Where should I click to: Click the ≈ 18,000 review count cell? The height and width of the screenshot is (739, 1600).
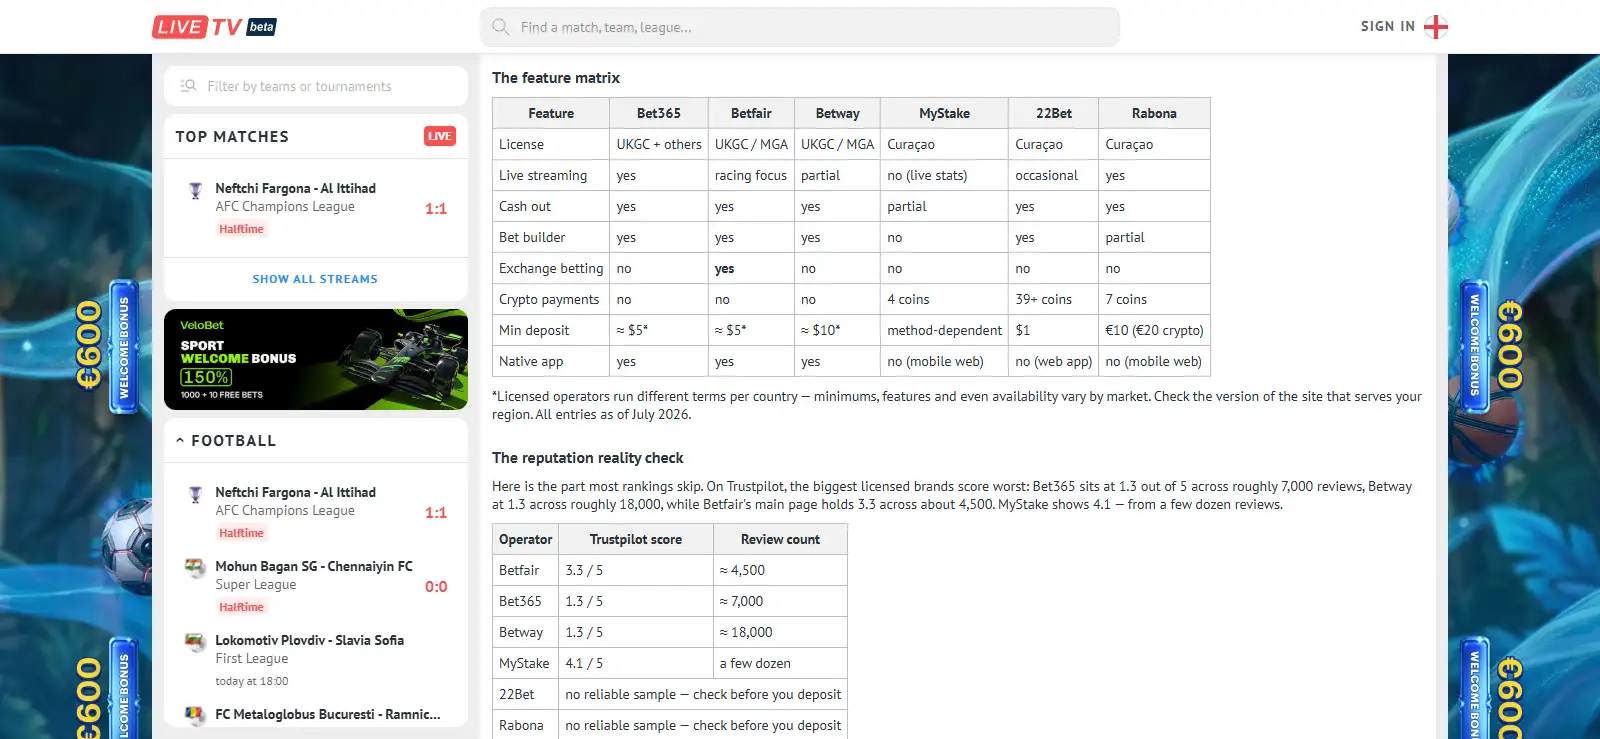[780, 632]
